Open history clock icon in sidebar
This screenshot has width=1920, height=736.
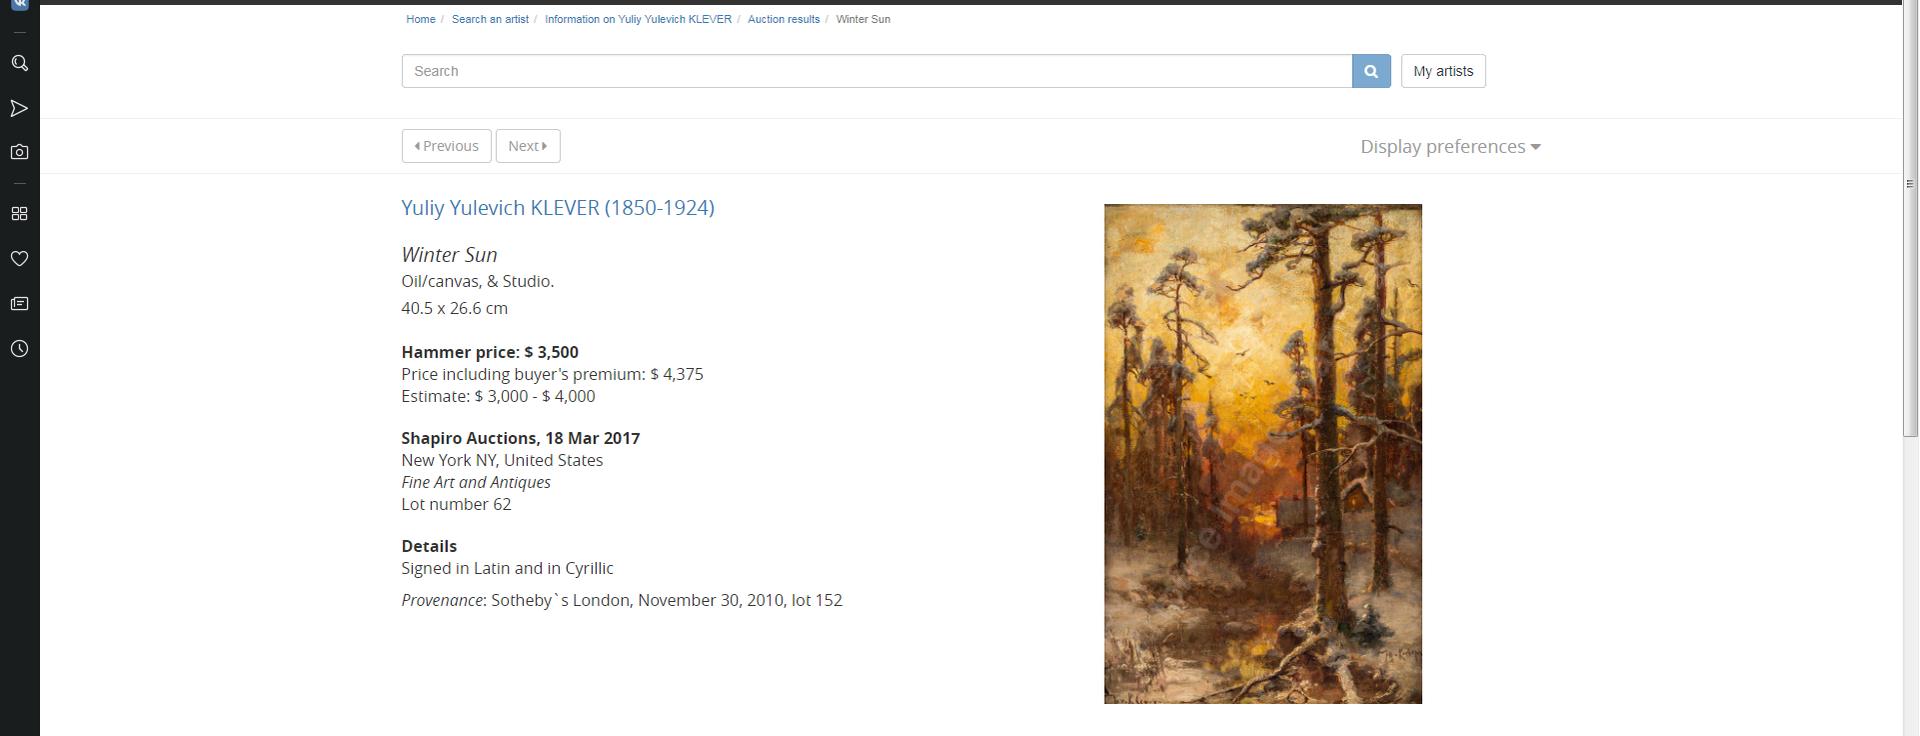(x=19, y=349)
